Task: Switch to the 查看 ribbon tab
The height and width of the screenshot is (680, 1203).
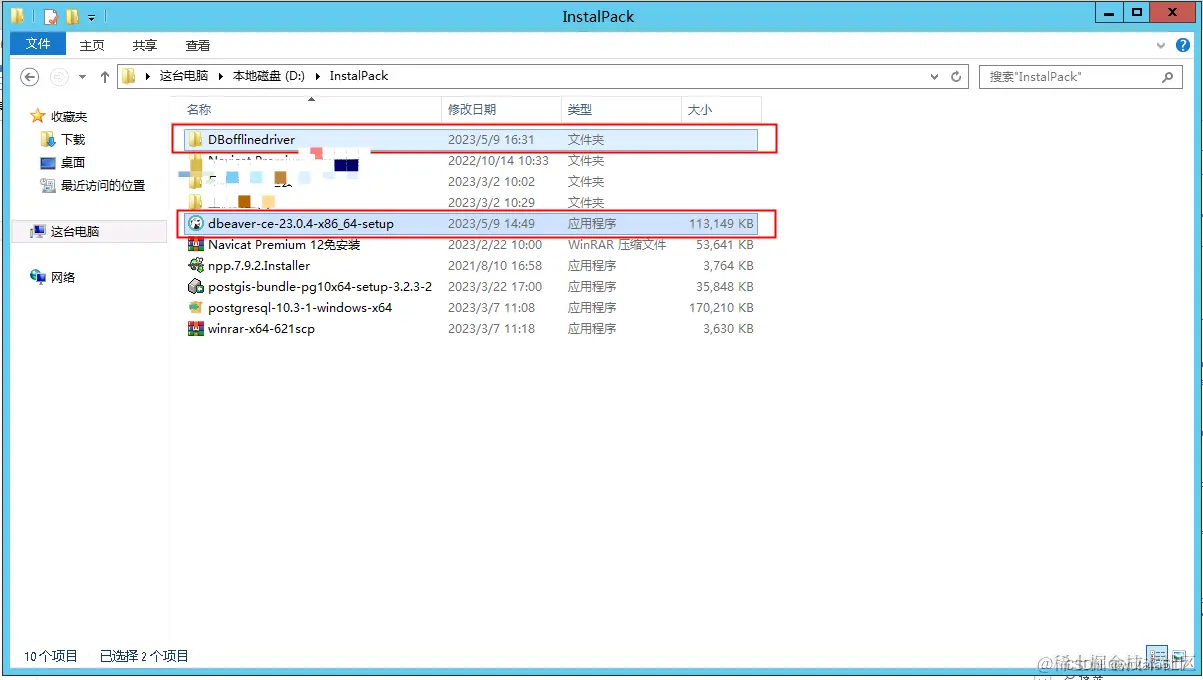Action: click(x=198, y=45)
